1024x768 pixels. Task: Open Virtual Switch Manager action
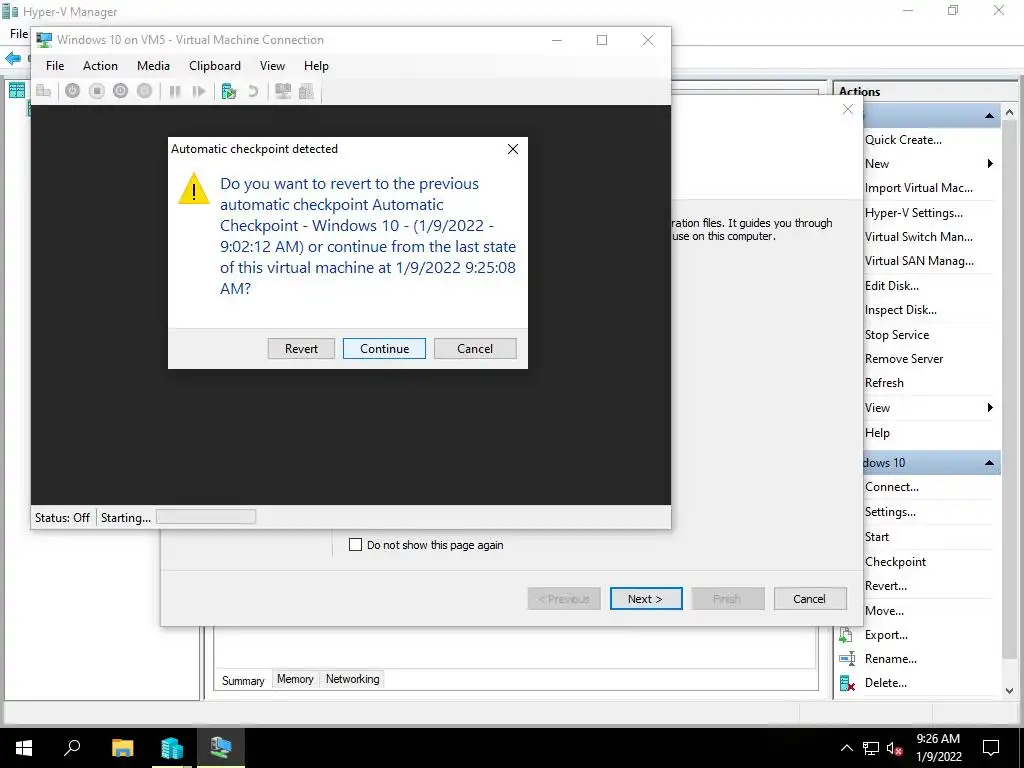coord(919,236)
